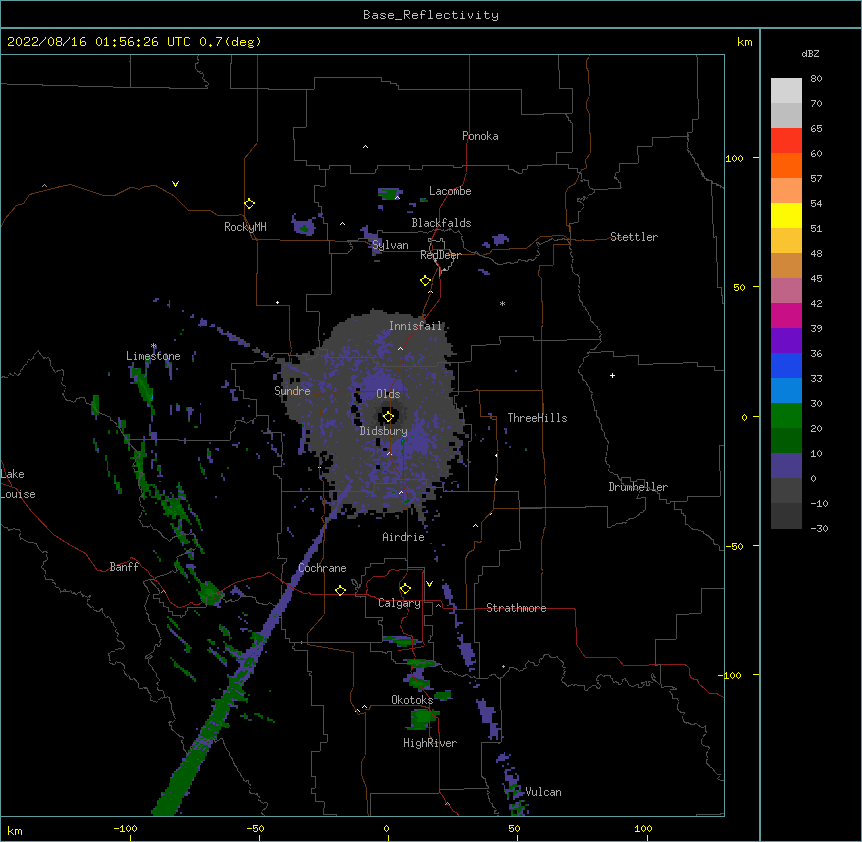
Task: Select the Limestone label
Action: (x=153, y=356)
